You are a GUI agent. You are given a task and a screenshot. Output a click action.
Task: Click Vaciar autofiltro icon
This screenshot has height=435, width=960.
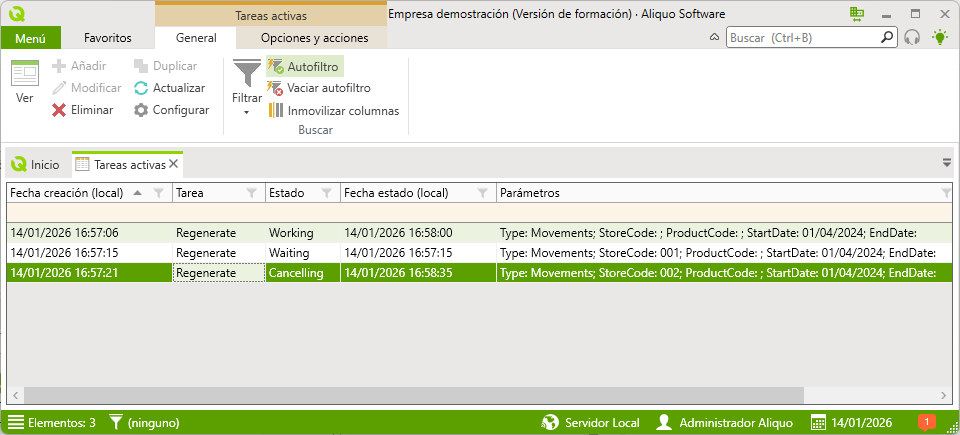pyautogui.click(x=275, y=88)
